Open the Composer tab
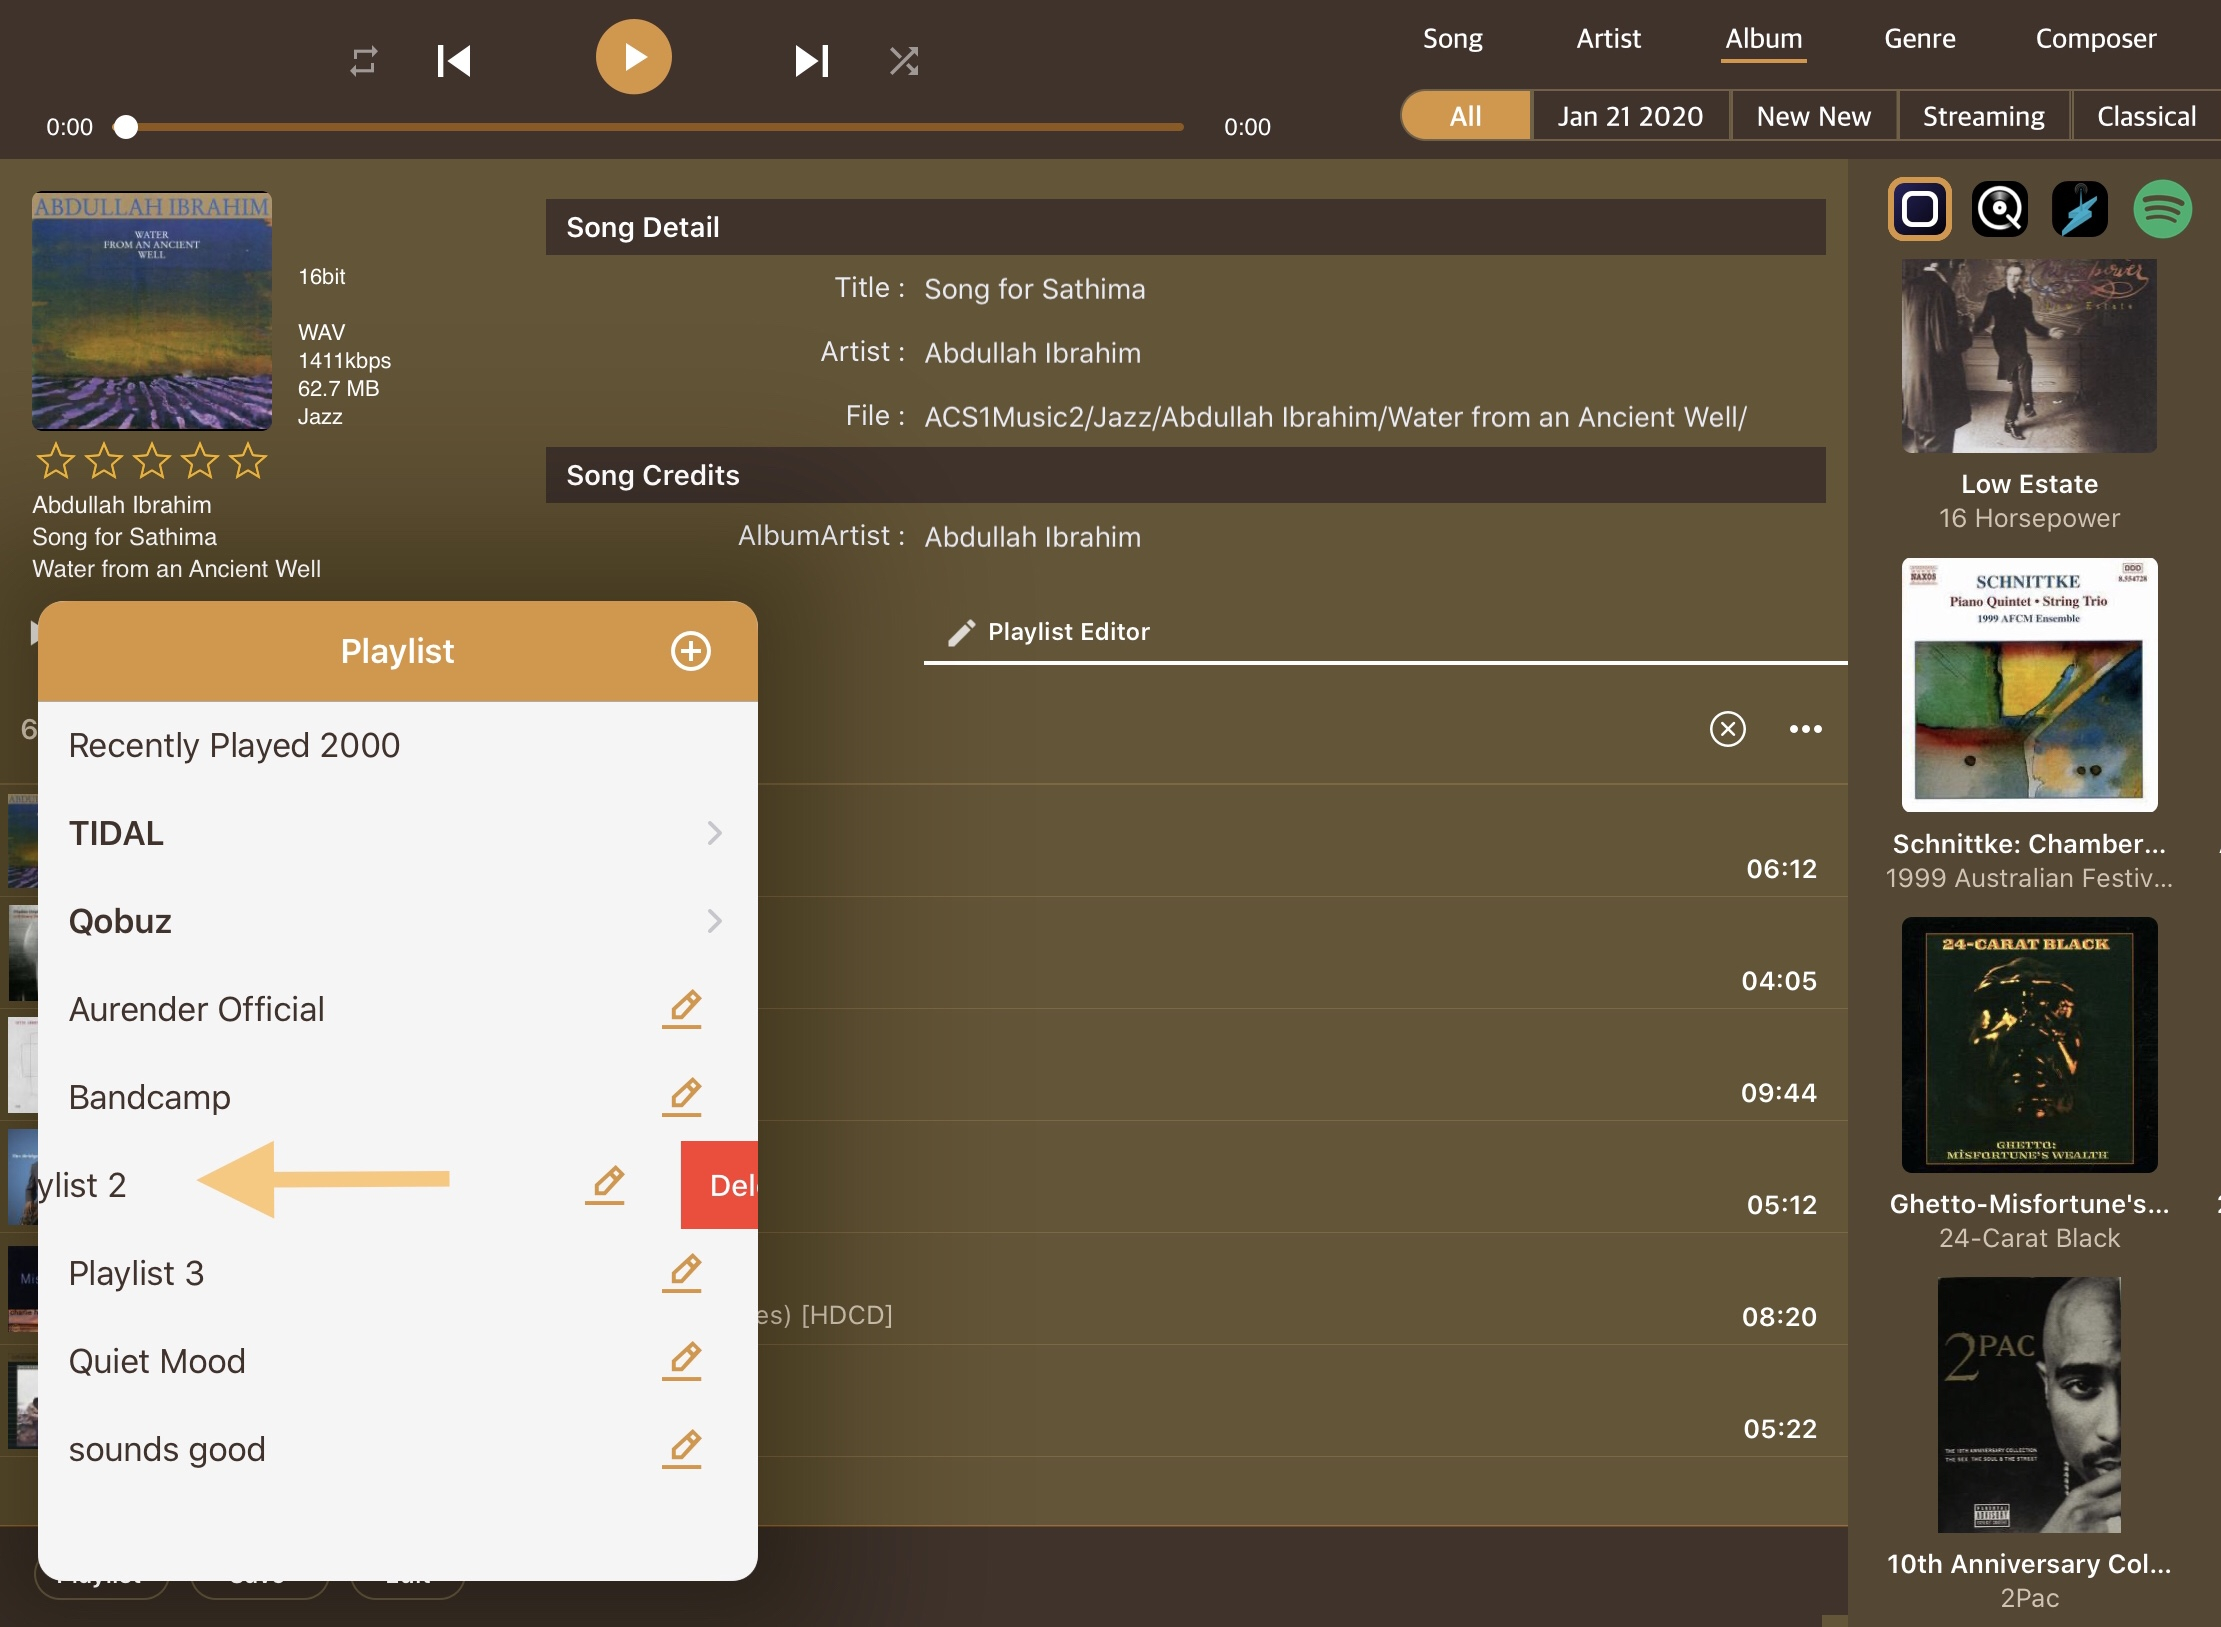Image resolution: width=2221 pixels, height=1627 pixels. pos(2095,39)
